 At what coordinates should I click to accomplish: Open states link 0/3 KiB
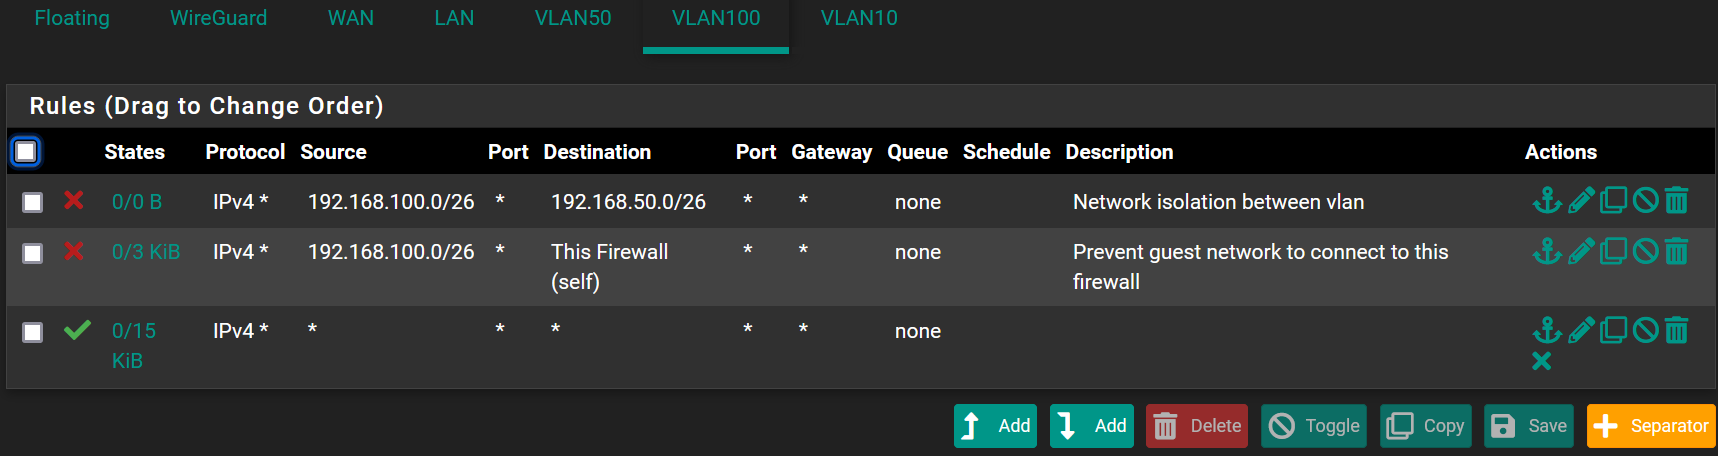pos(146,252)
